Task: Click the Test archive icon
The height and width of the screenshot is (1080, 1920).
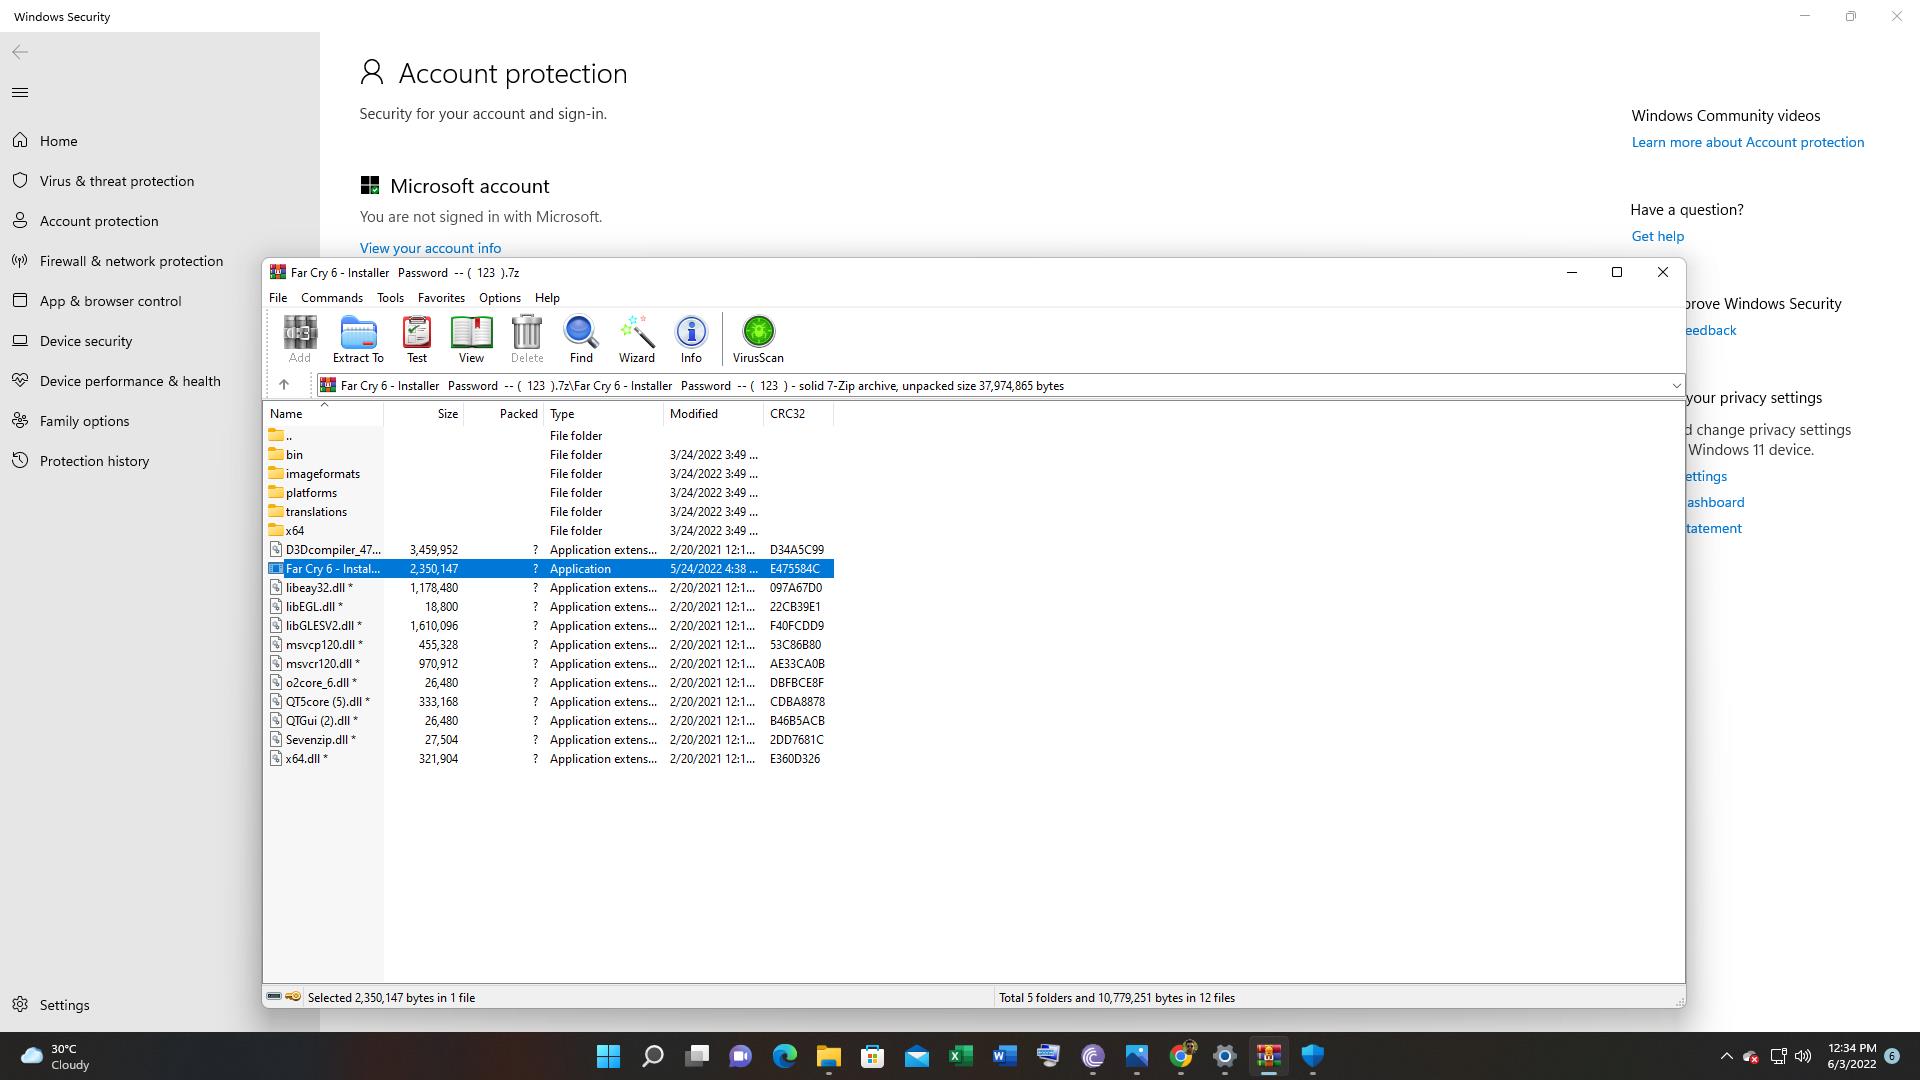Action: 416,339
